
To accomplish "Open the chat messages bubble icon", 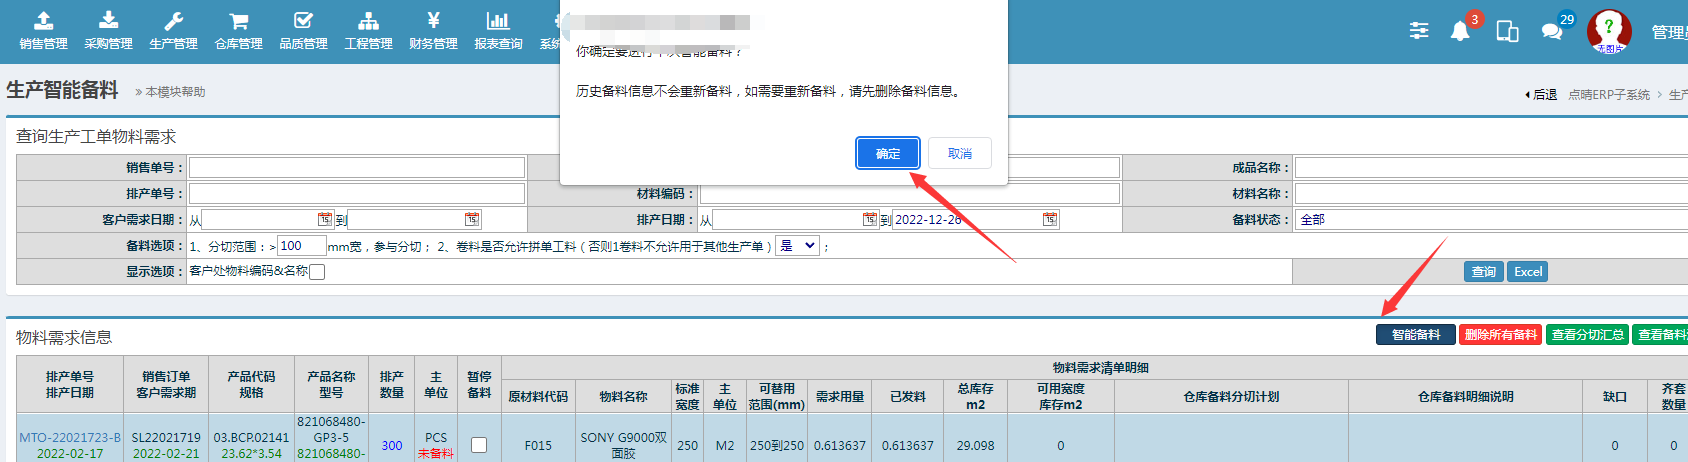I will 1552,32.
